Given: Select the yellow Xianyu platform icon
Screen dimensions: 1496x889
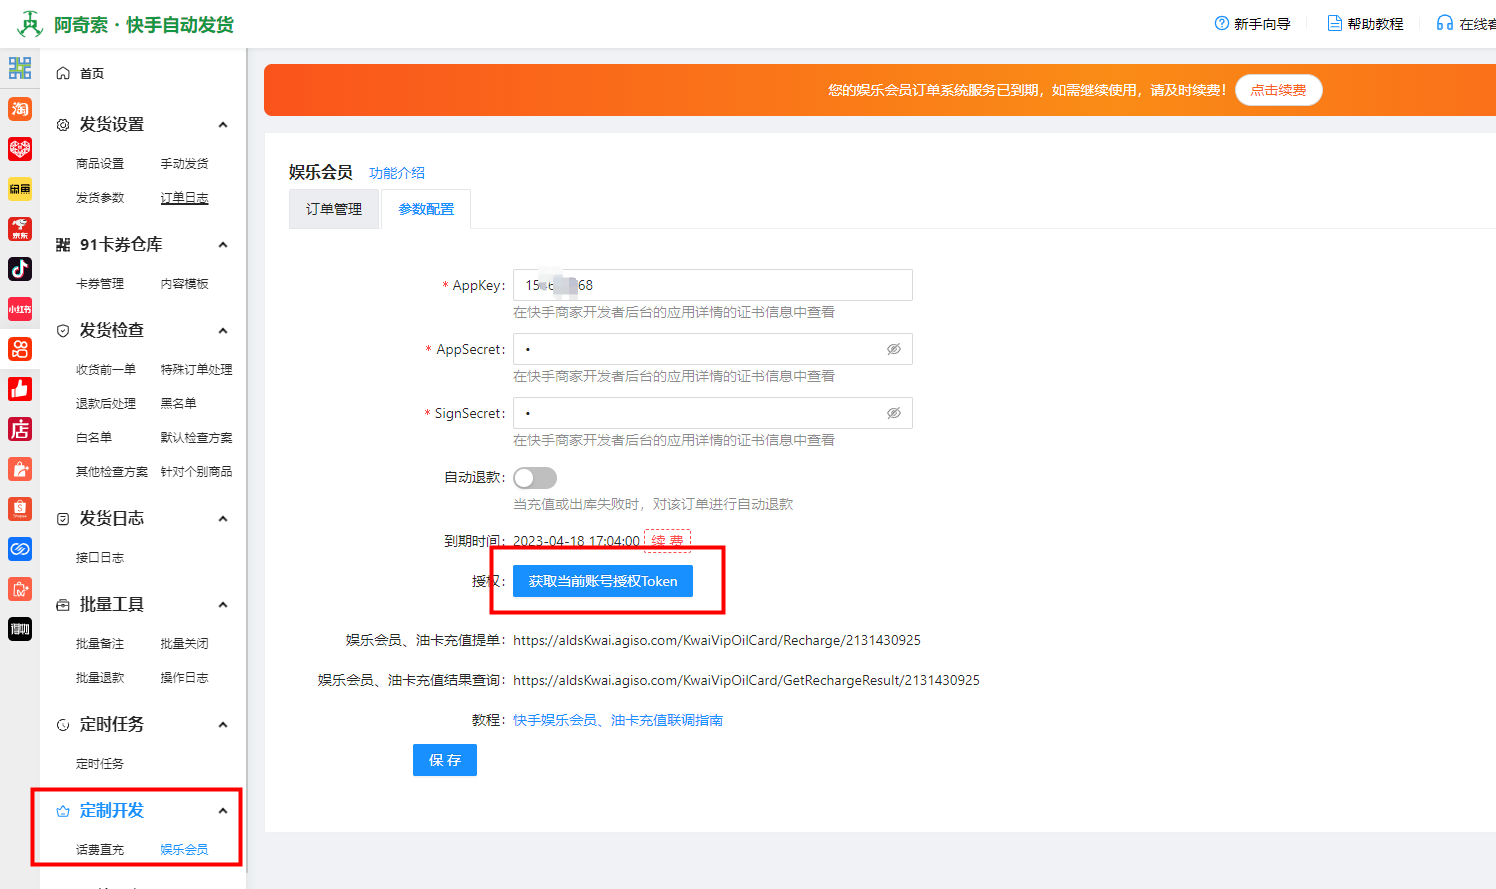Looking at the screenshot, I should [20, 188].
